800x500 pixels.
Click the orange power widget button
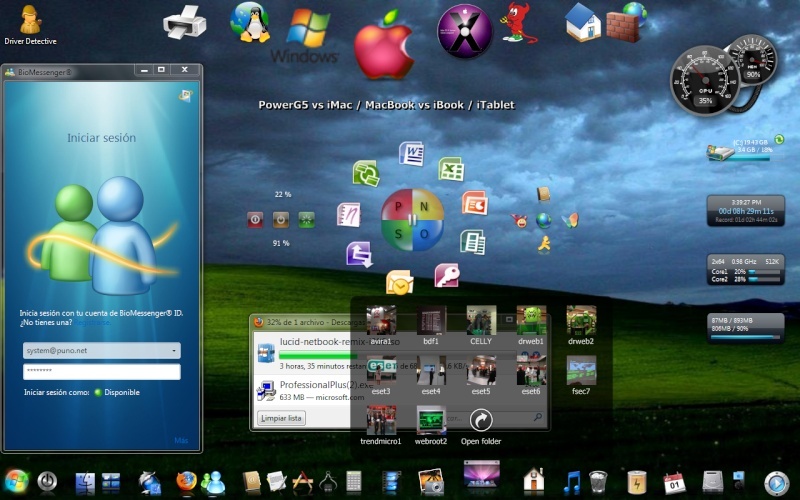click(x=281, y=220)
